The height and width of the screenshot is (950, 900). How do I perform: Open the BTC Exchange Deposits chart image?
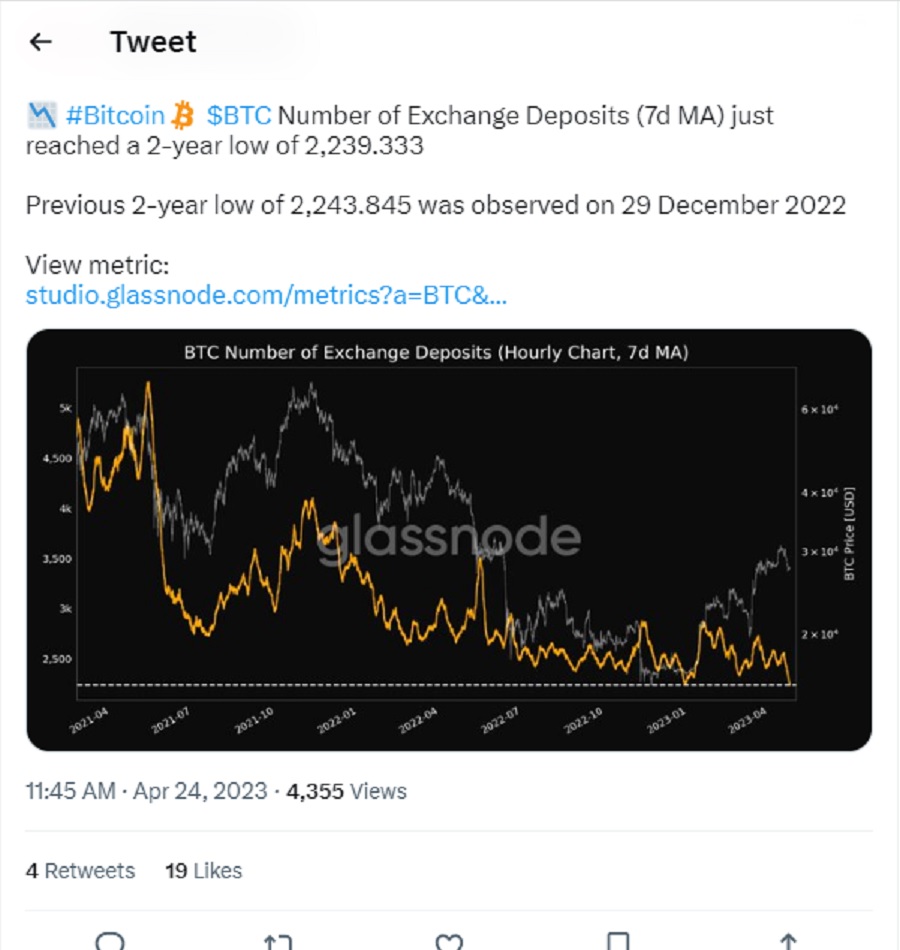[x=449, y=540]
